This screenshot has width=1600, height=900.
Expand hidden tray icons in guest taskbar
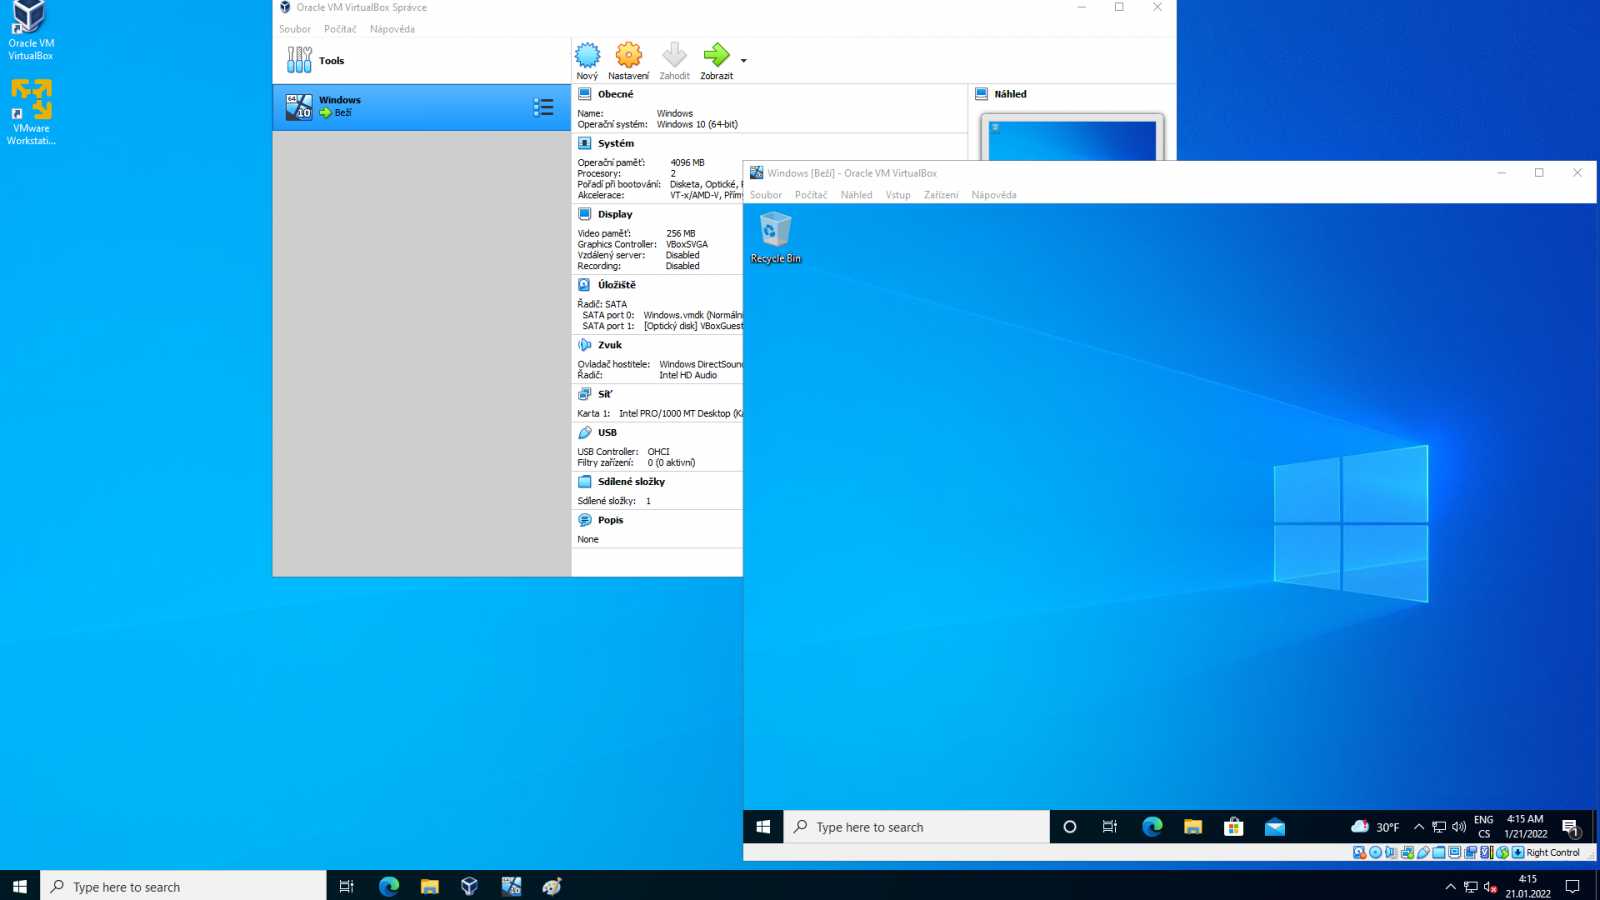pos(1418,827)
